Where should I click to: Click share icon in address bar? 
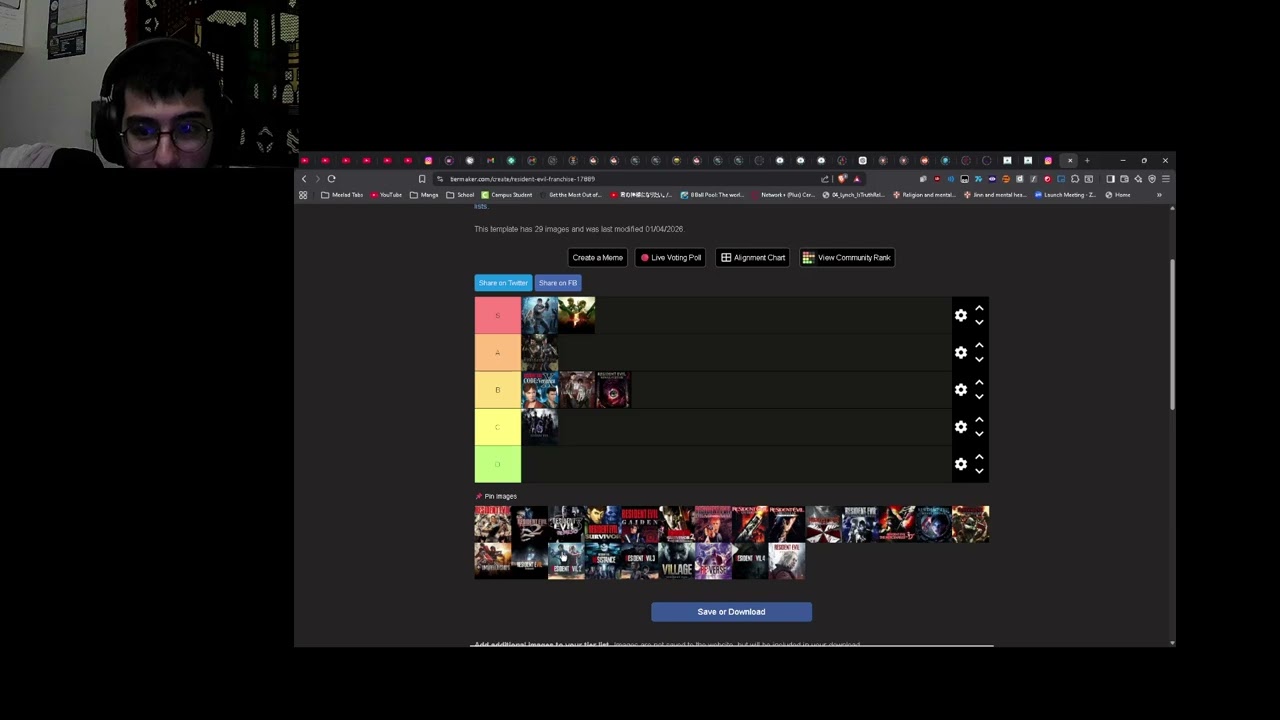click(x=825, y=179)
